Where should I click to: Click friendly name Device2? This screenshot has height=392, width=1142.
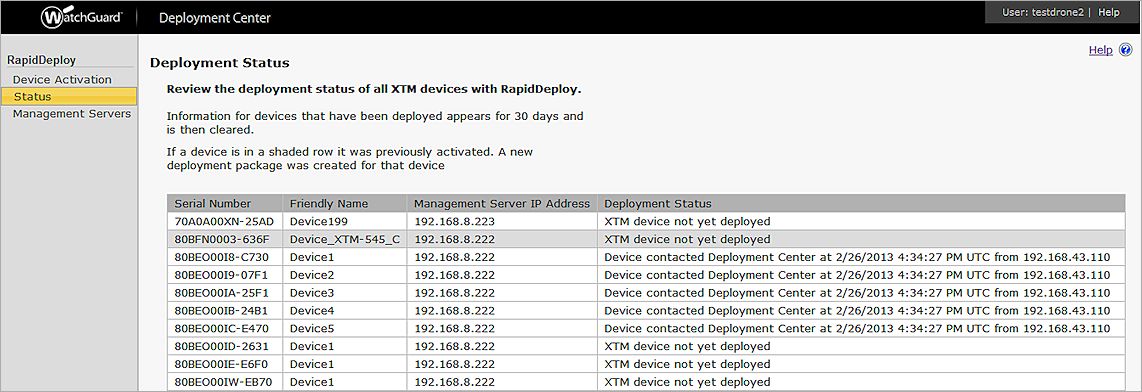[312, 275]
